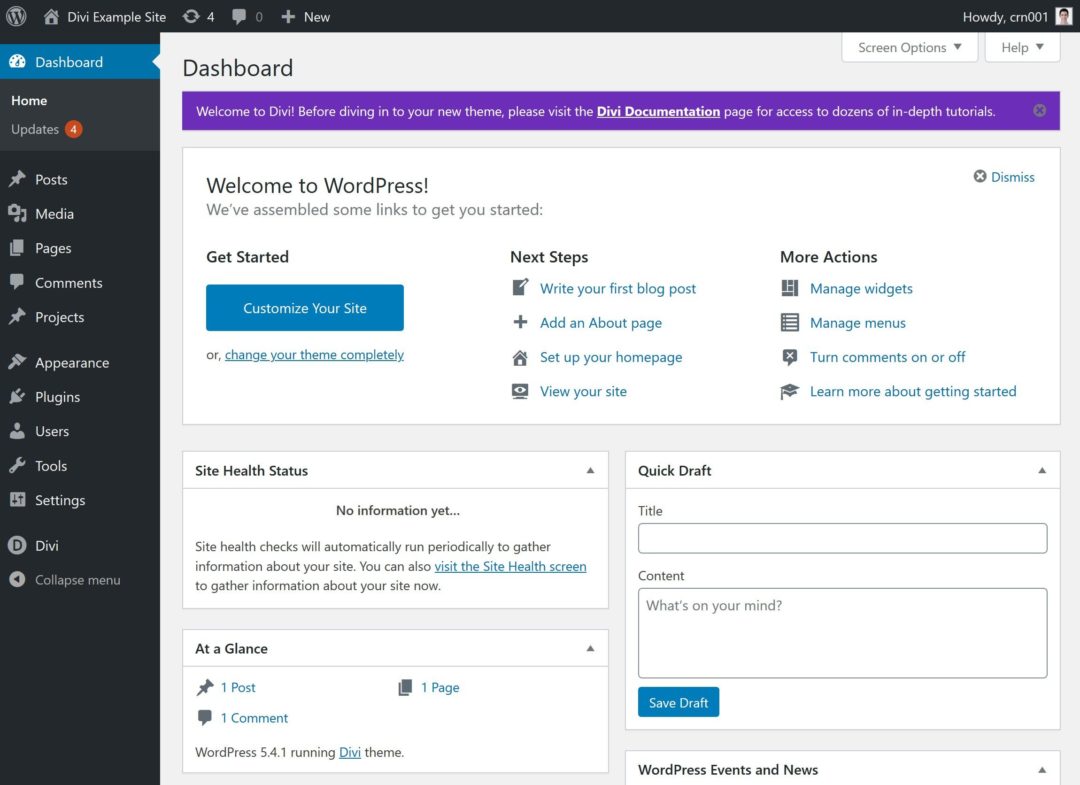The height and width of the screenshot is (785, 1080).
Task: Follow the Divi Documentation link
Action: 658,111
